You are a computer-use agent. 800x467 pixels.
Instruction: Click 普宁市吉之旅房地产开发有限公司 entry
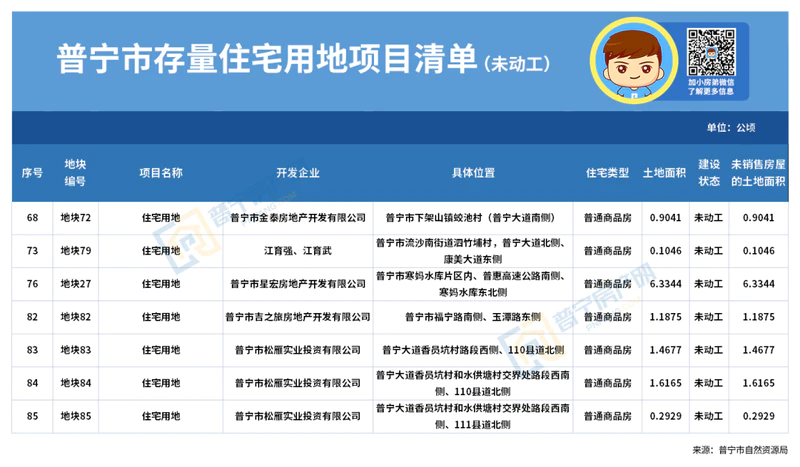point(296,317)
